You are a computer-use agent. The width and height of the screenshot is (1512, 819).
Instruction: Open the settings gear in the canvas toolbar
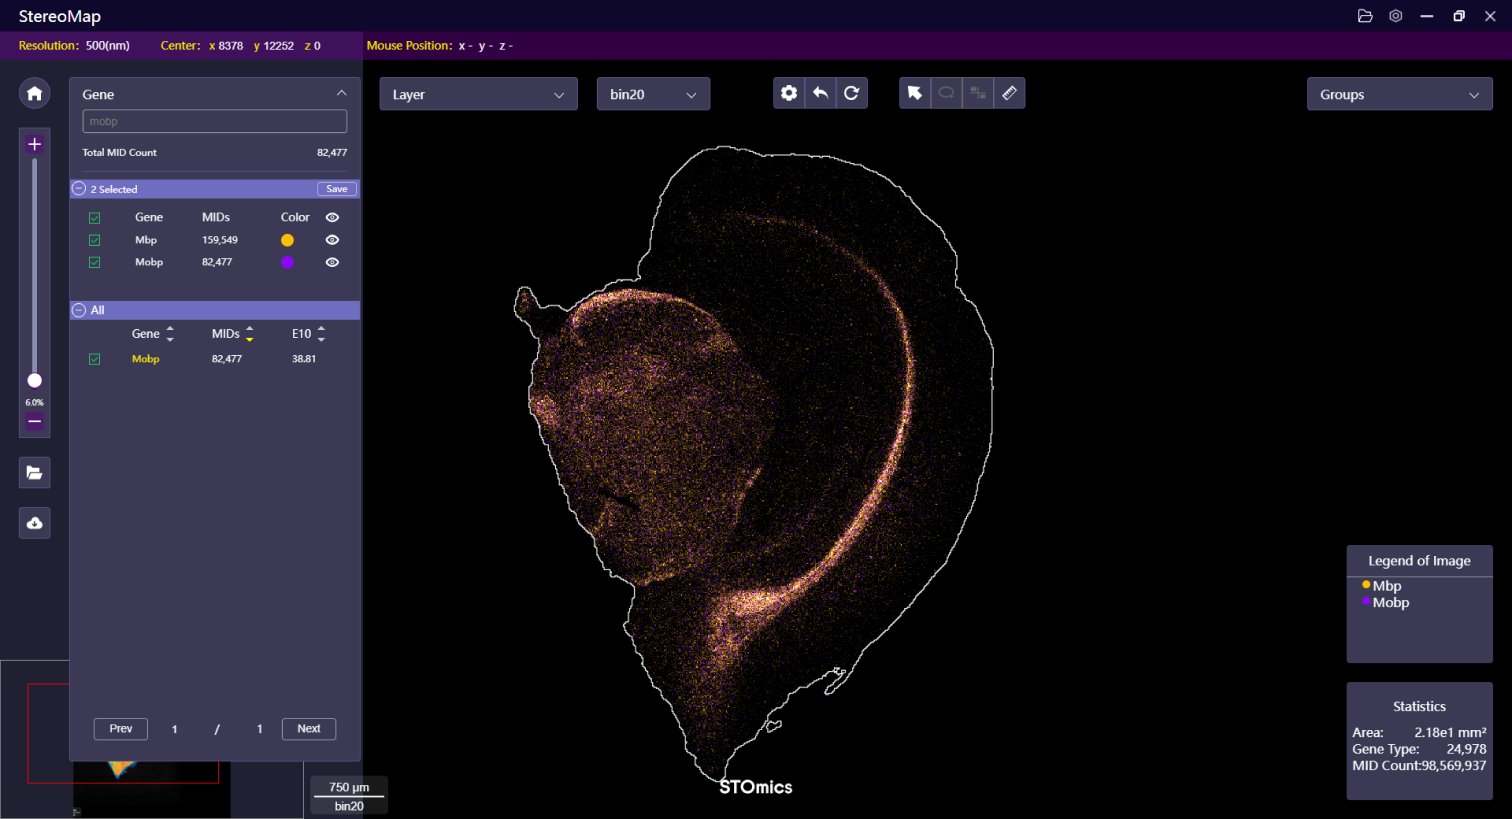point(789,93)
